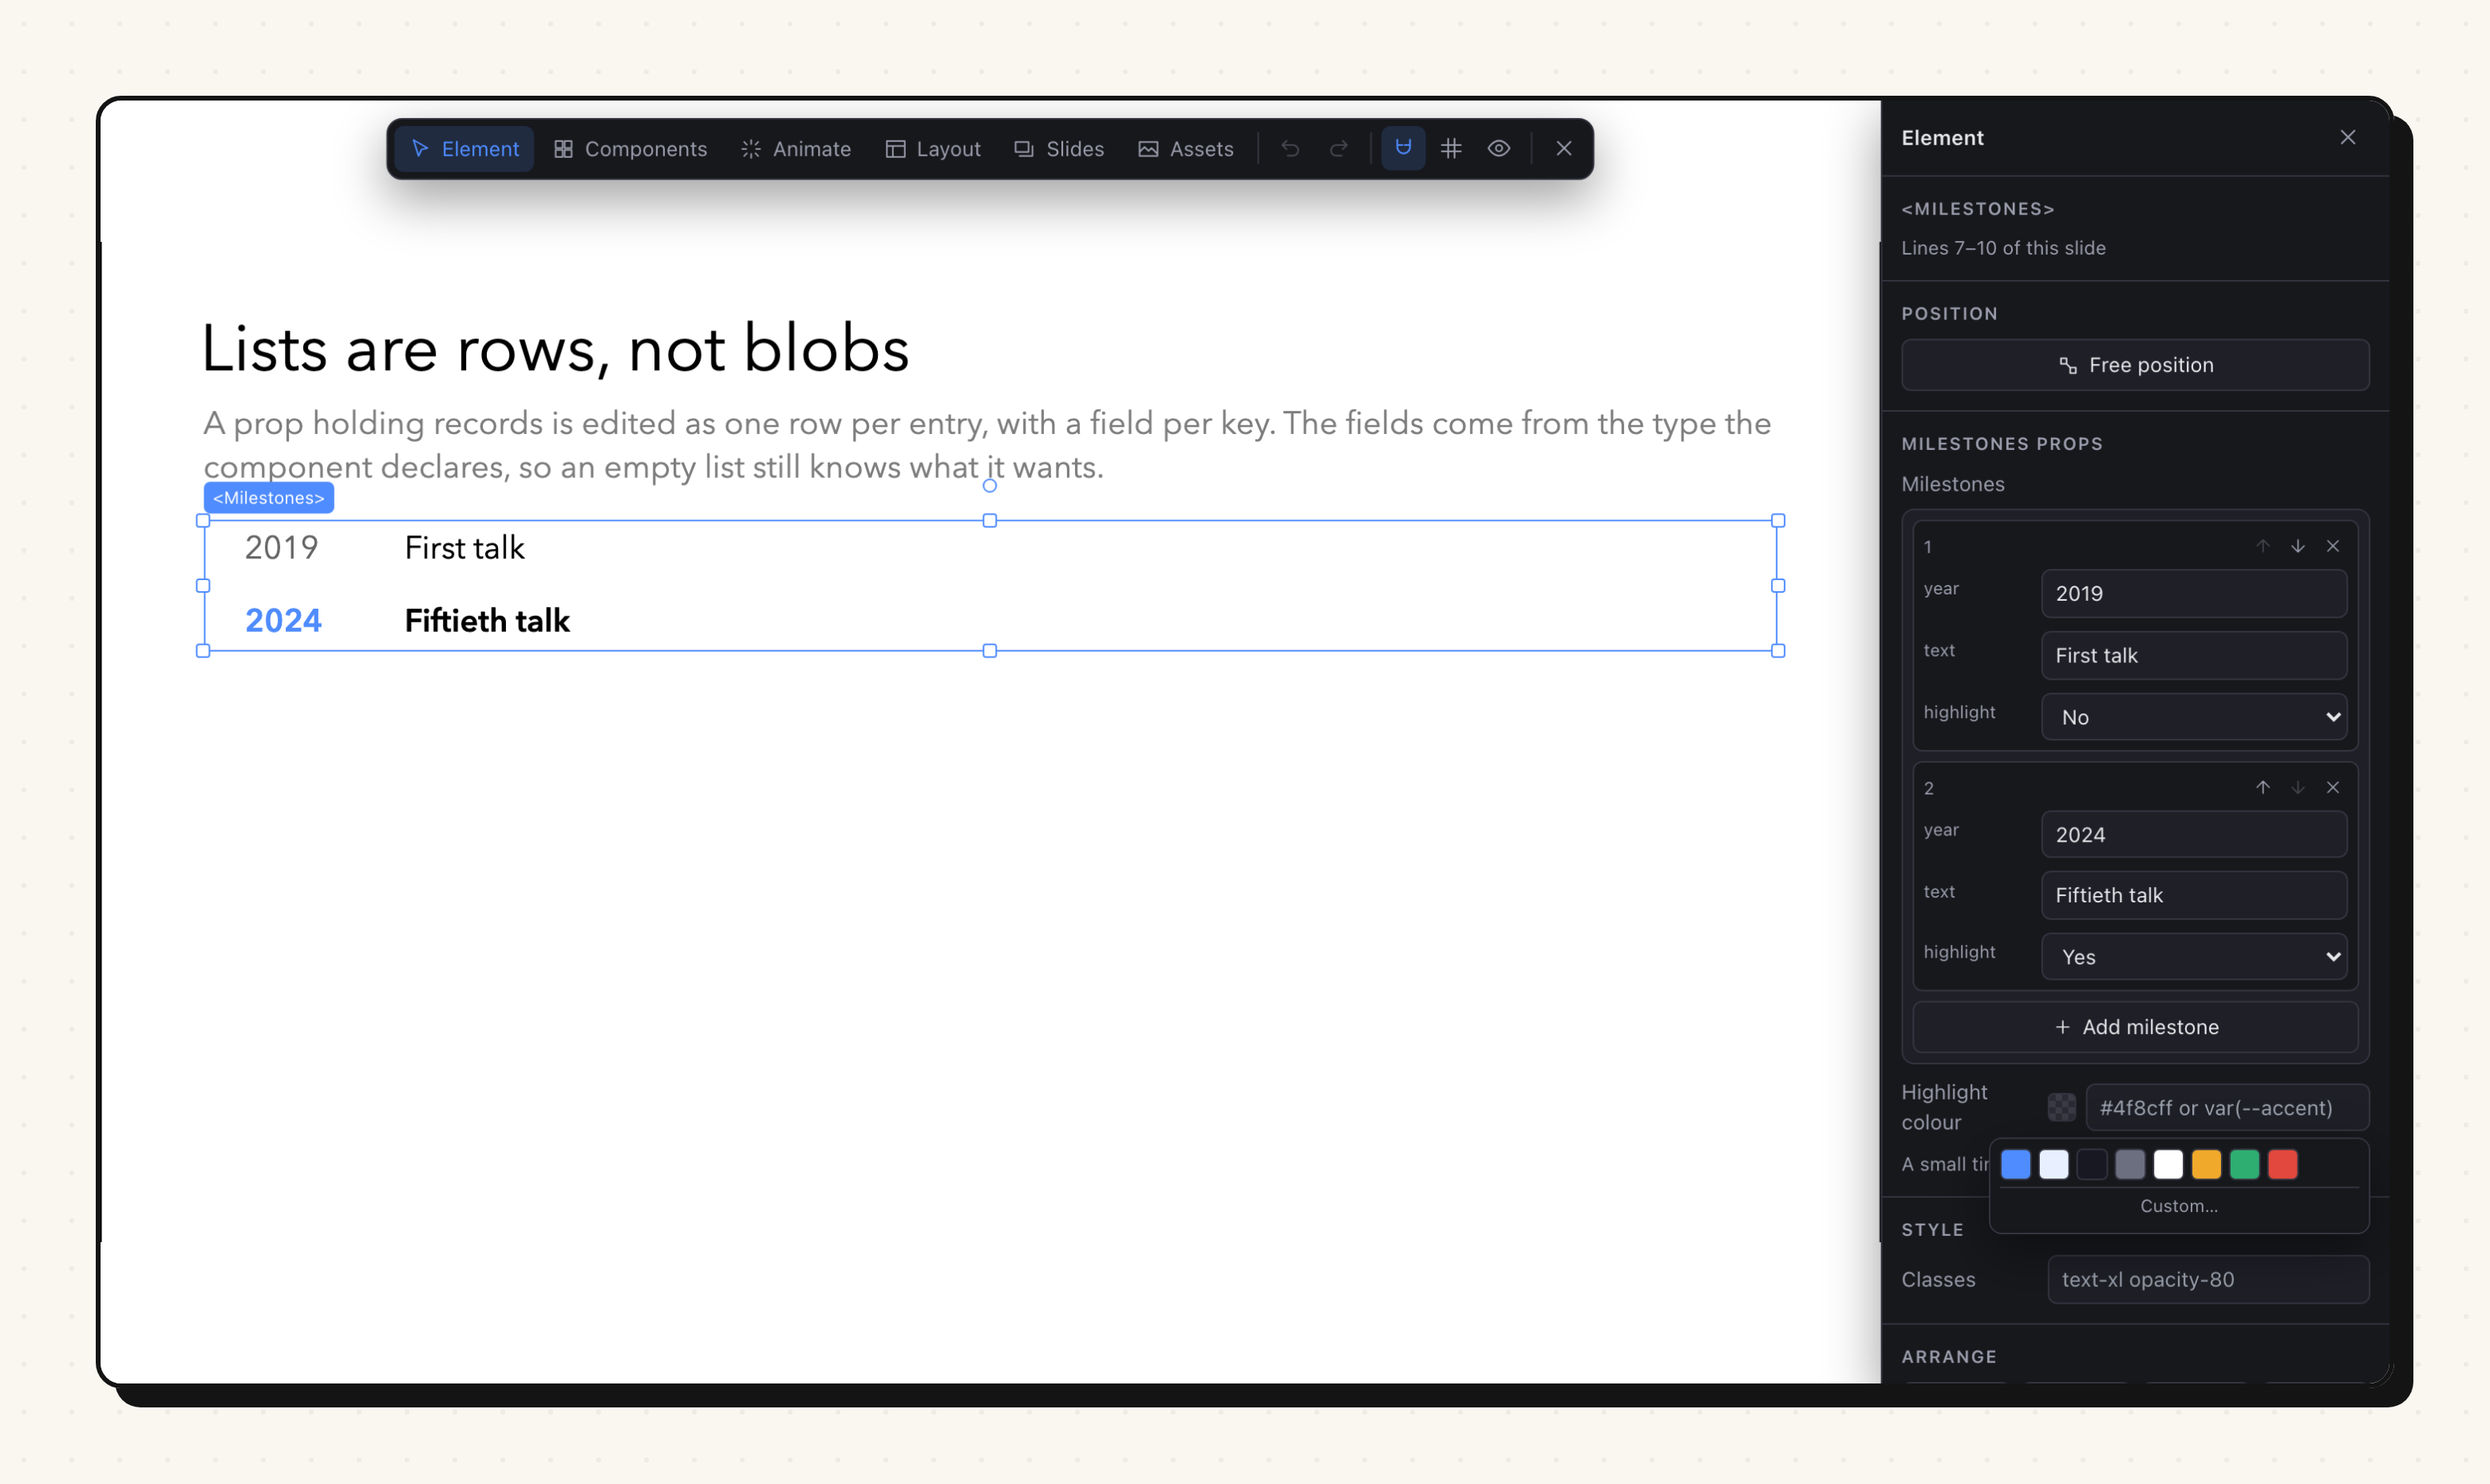Open the Layout tab

point(933,149)
